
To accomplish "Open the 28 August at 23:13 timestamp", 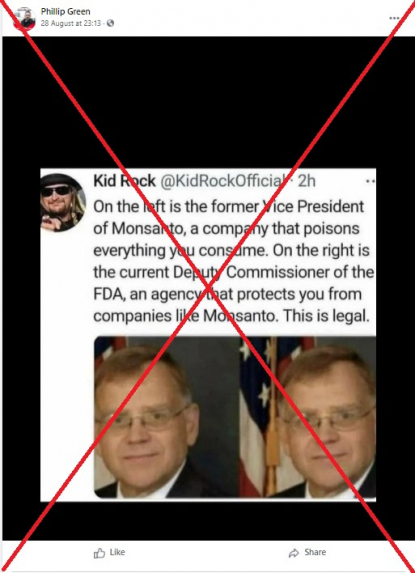I will (x=71, y=23).
